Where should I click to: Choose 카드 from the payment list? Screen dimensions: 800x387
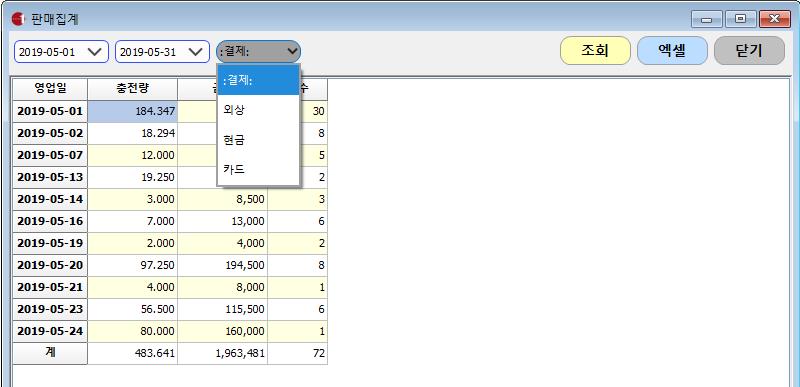coord(258,169)
